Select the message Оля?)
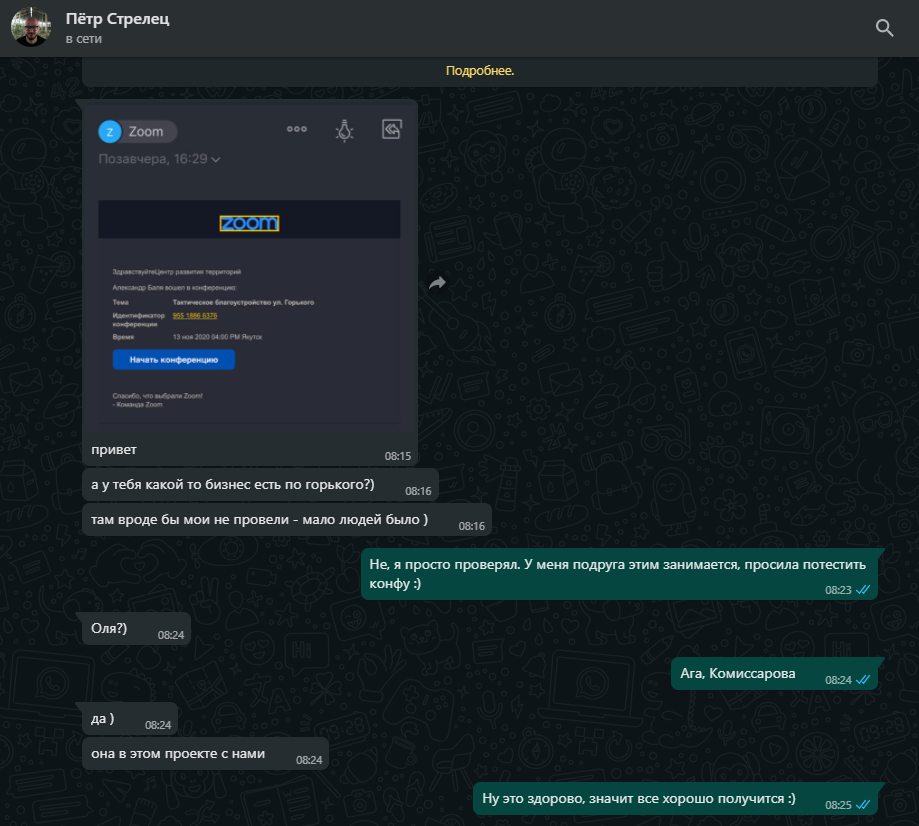Viewport: 919px width, 826px height. coord(109,627)
